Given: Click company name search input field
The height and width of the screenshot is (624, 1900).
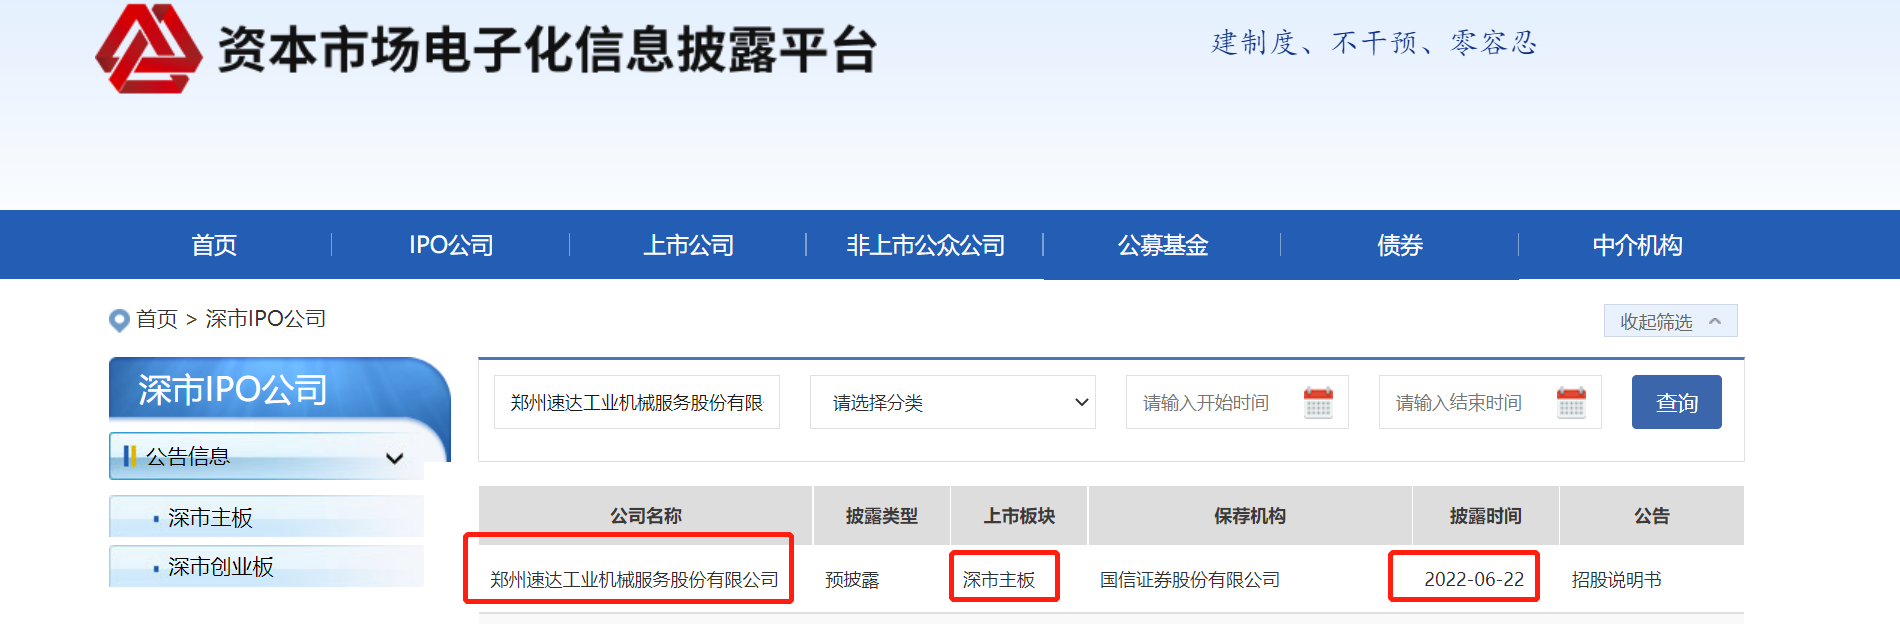Looking at the screenshot, I should [637, 402].
